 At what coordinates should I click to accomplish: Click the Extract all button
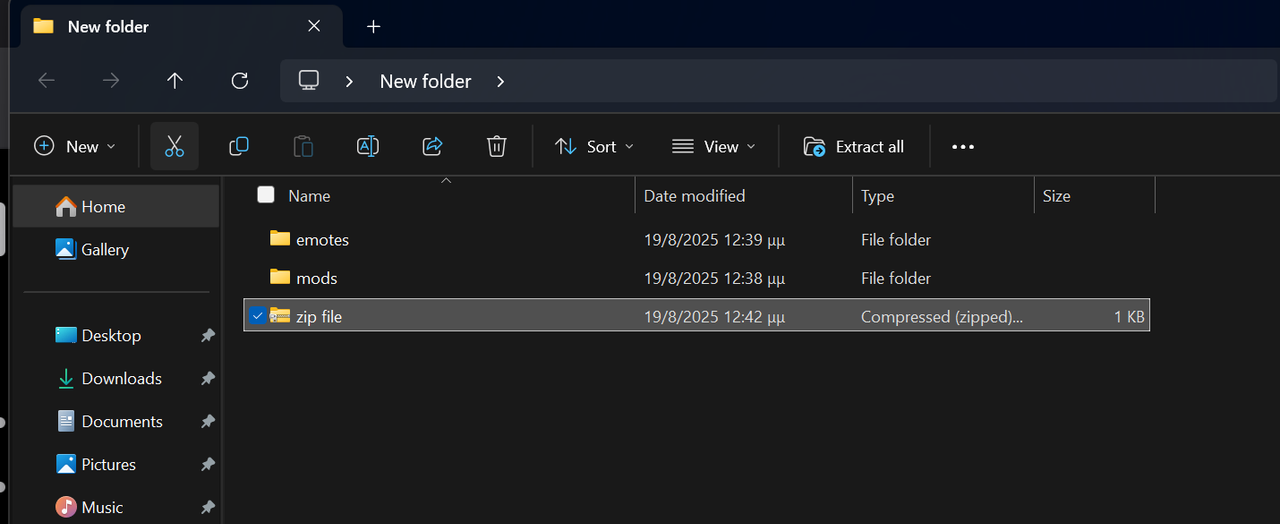(x=854, y=146)
